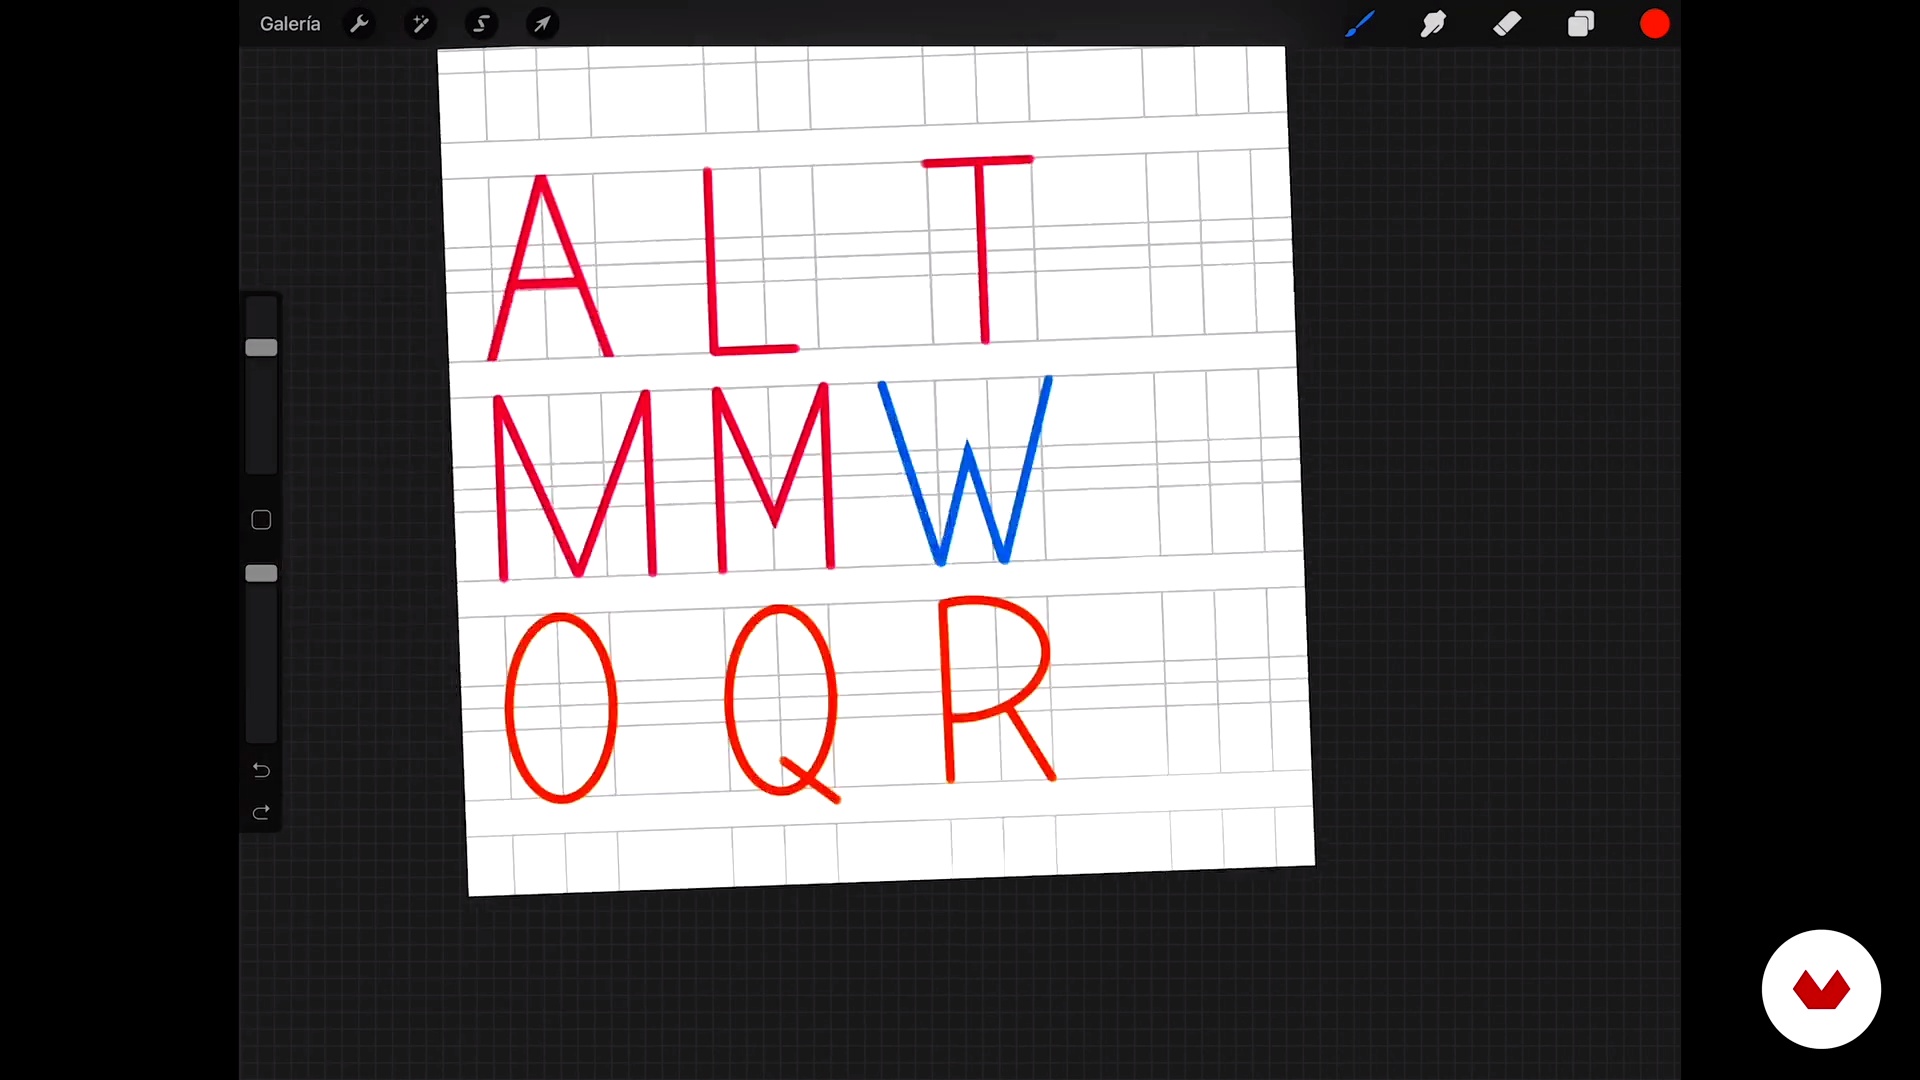Redo the last undone stroke

(261, 813)
